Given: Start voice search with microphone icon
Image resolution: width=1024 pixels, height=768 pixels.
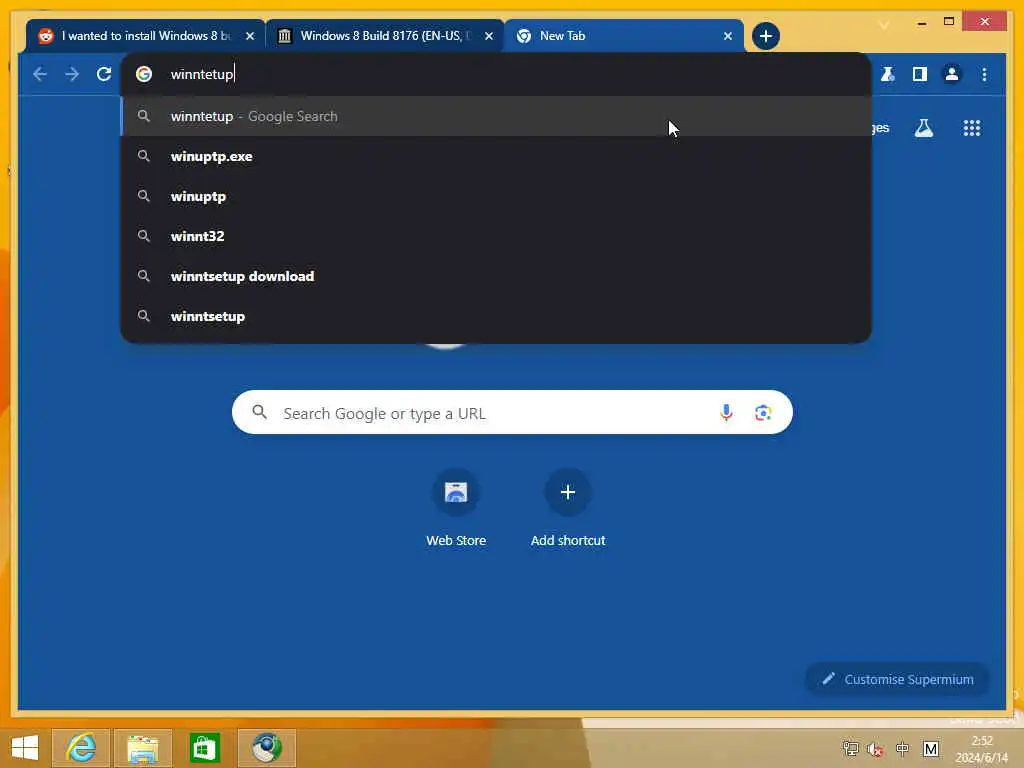Looking at the screenshot, I should coord(726,413).
